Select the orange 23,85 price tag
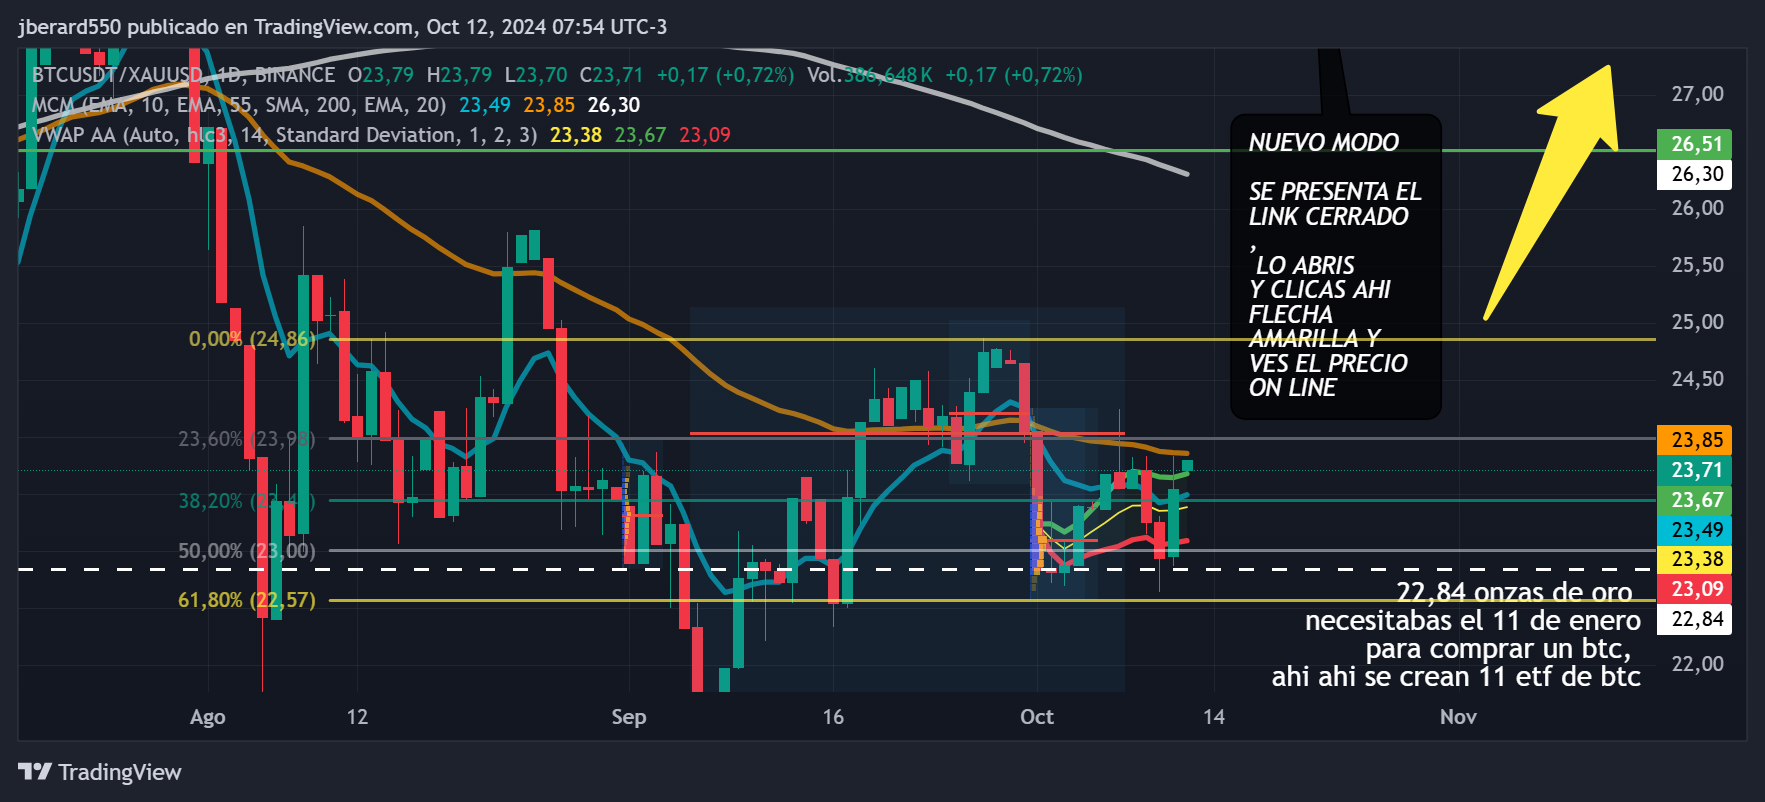This screenshot has width=1765, height=802. pos(1696,440)
